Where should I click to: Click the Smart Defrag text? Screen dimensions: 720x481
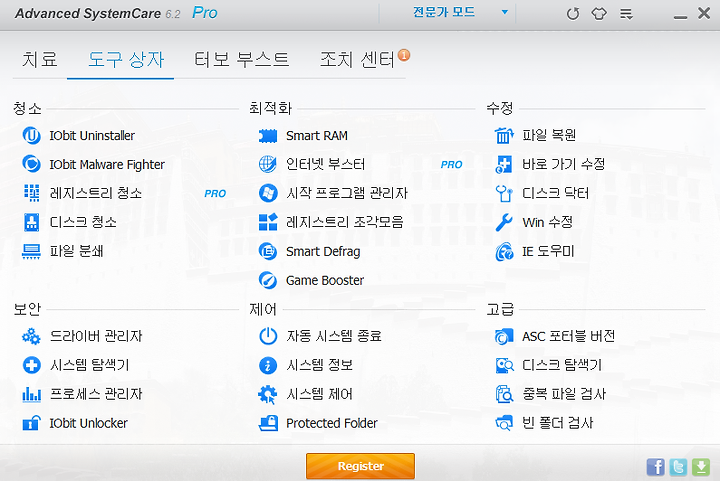coord(323,252)
